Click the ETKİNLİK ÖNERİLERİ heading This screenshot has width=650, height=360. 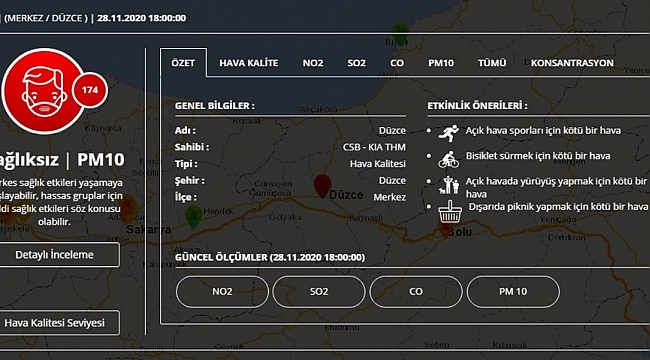pos(477,106)
